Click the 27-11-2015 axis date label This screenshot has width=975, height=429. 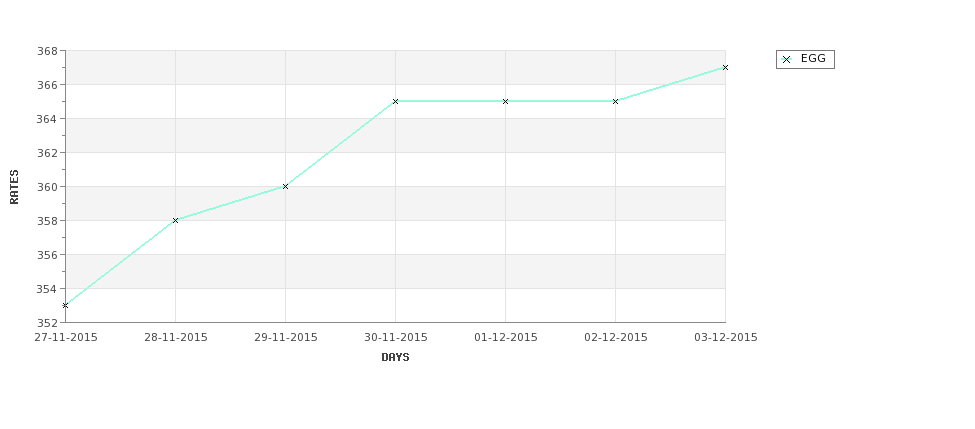pos(66,338)
